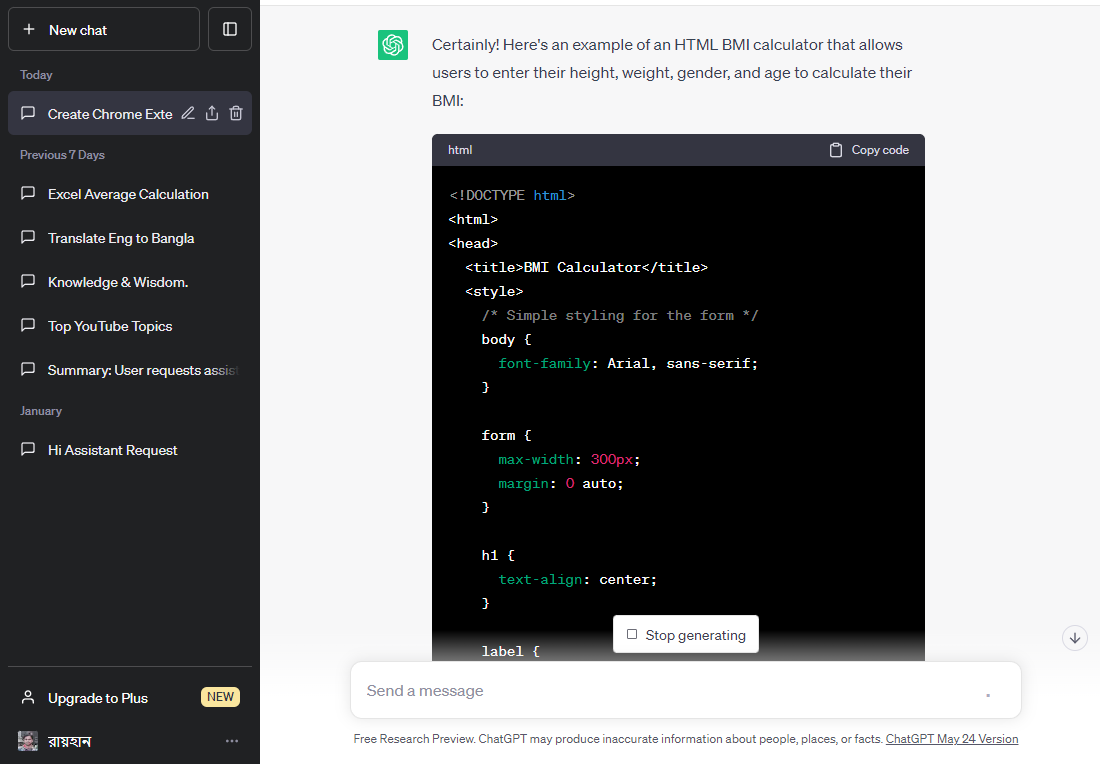Click the pencil rename icon on active chat
Viewport: 1100px width, 764px height.
pyautogui.click(x=188, y=114)
